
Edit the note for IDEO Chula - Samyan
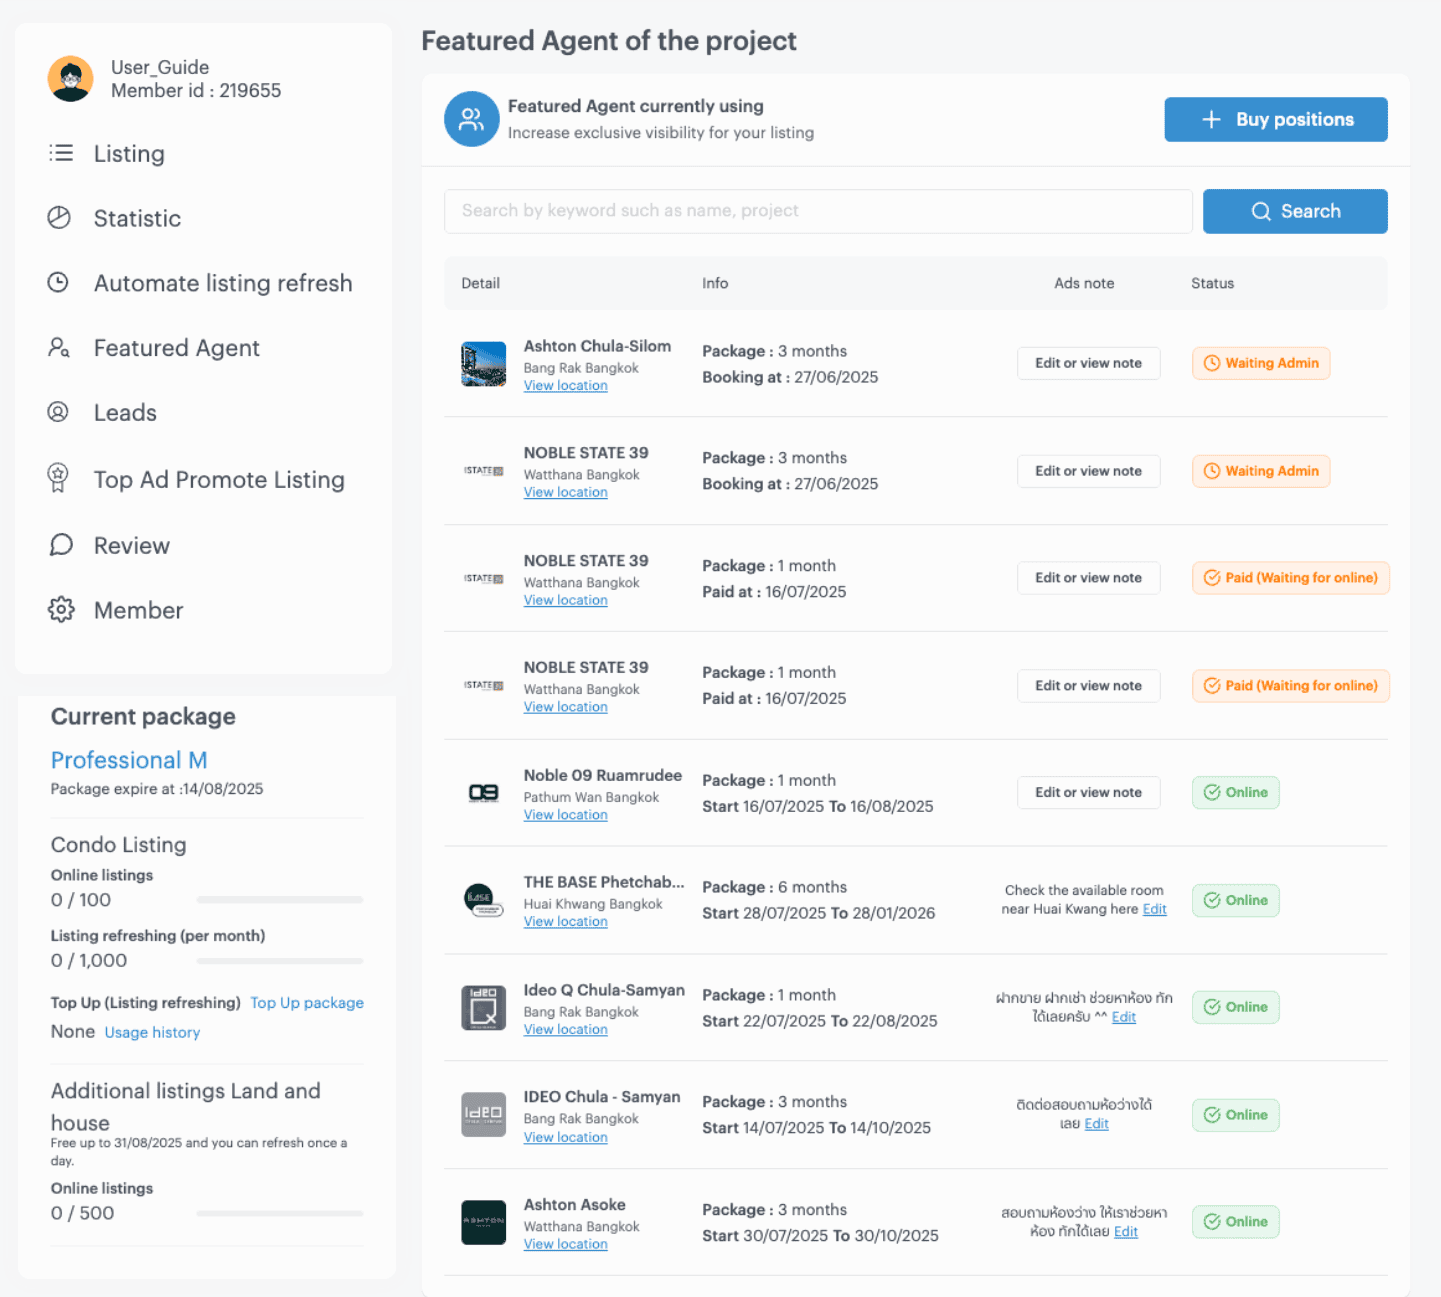(x=1096, y=1124)
